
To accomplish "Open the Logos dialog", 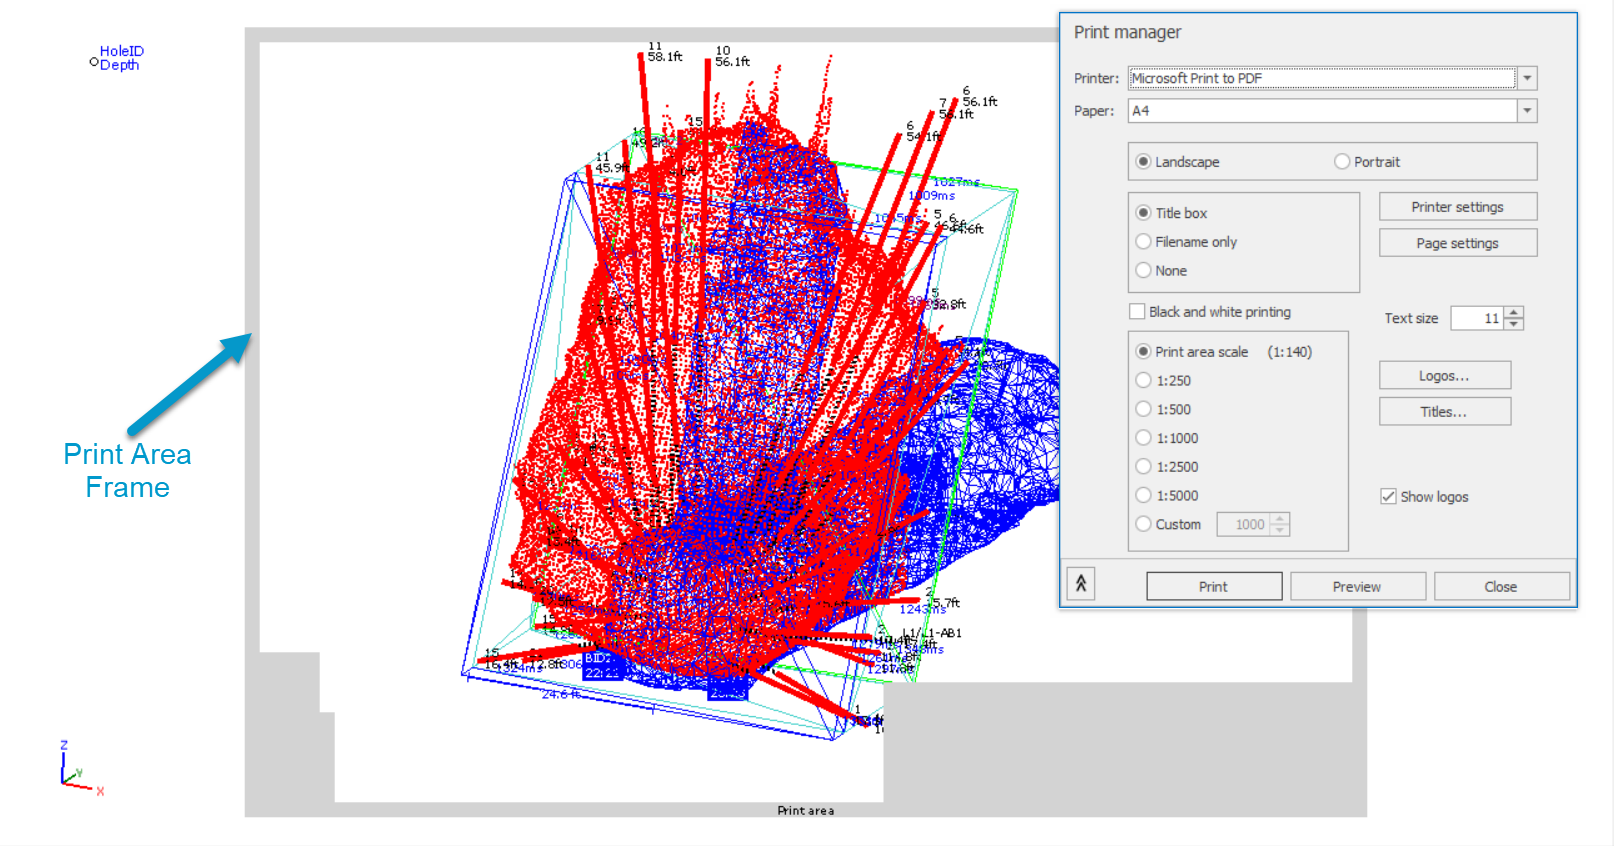I will point(1445,376).
